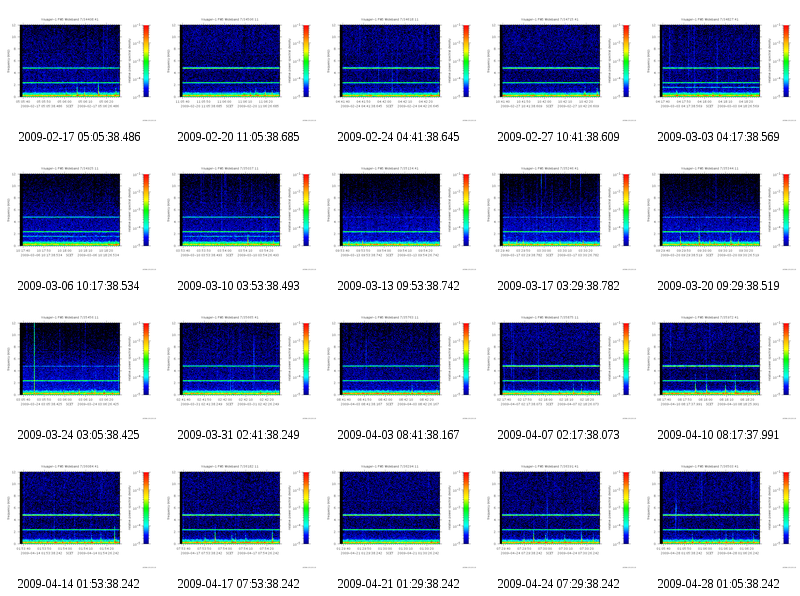The height and width of the screenshot is (596, 800).
Task: Click the caption text 2009-03-13 09:53:38.742
Action: coord(398,286)
